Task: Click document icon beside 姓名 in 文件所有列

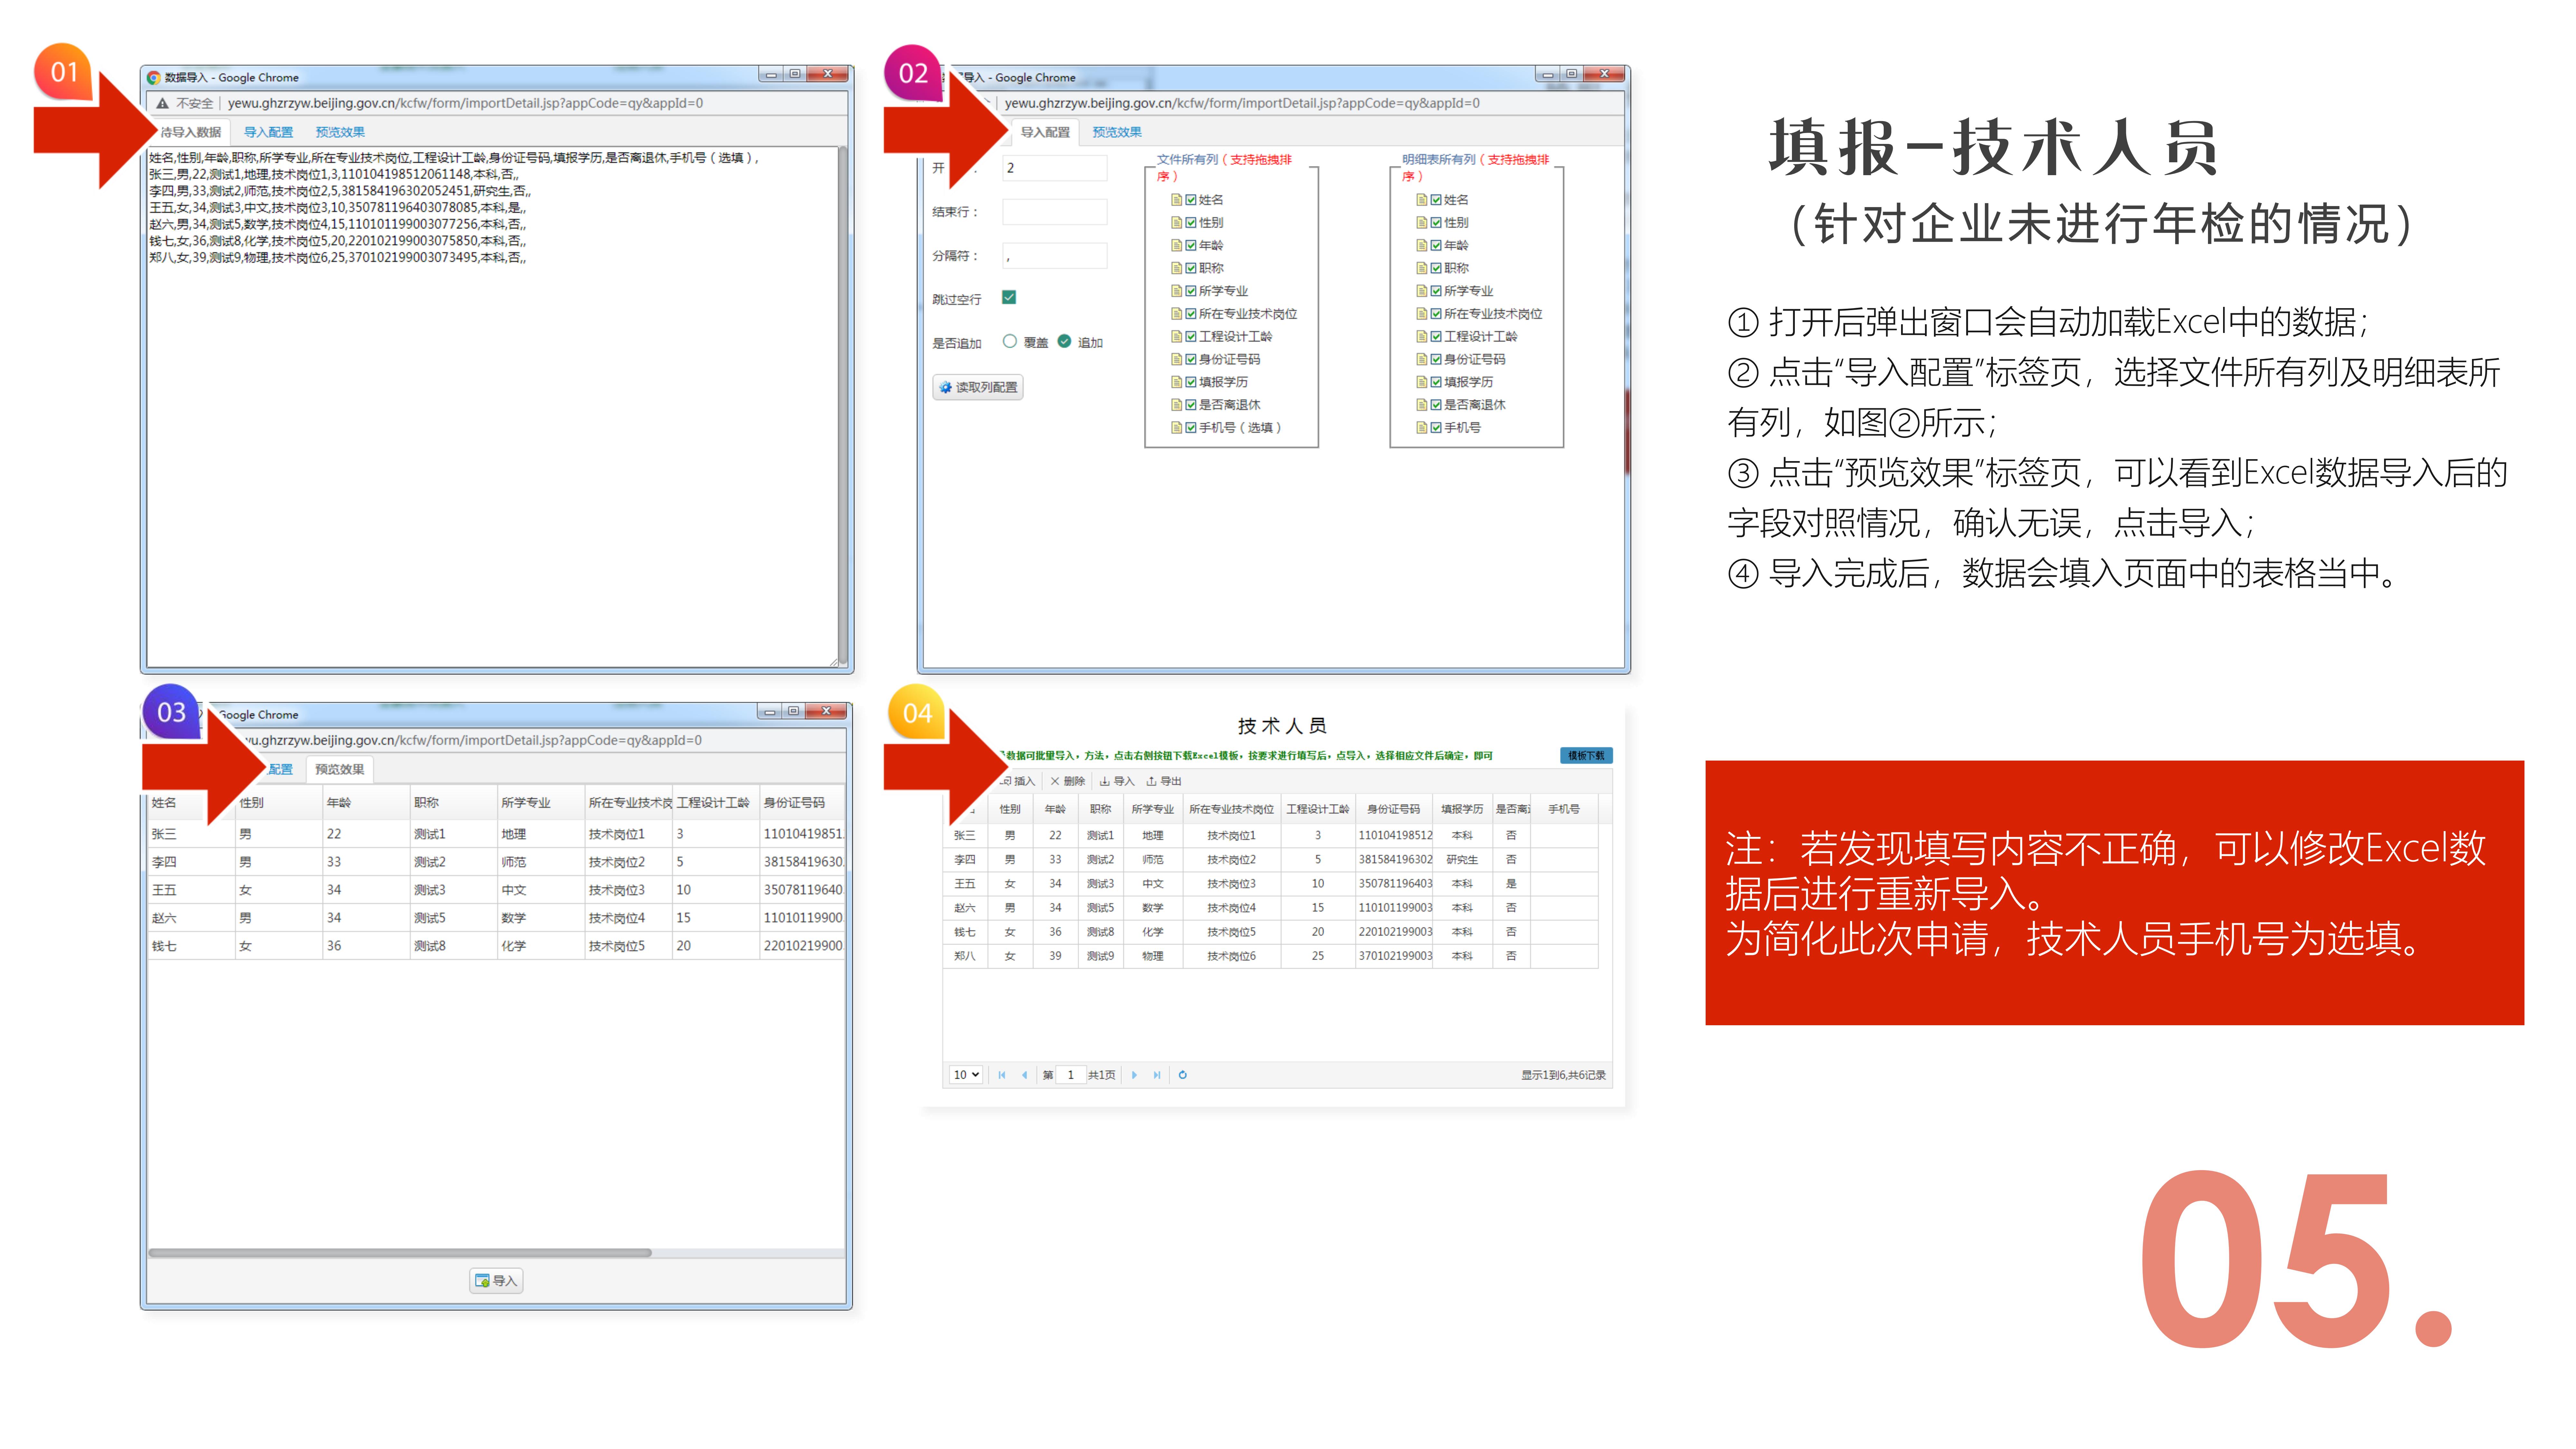Action: pyautogui.click(x=1177, y=200)
